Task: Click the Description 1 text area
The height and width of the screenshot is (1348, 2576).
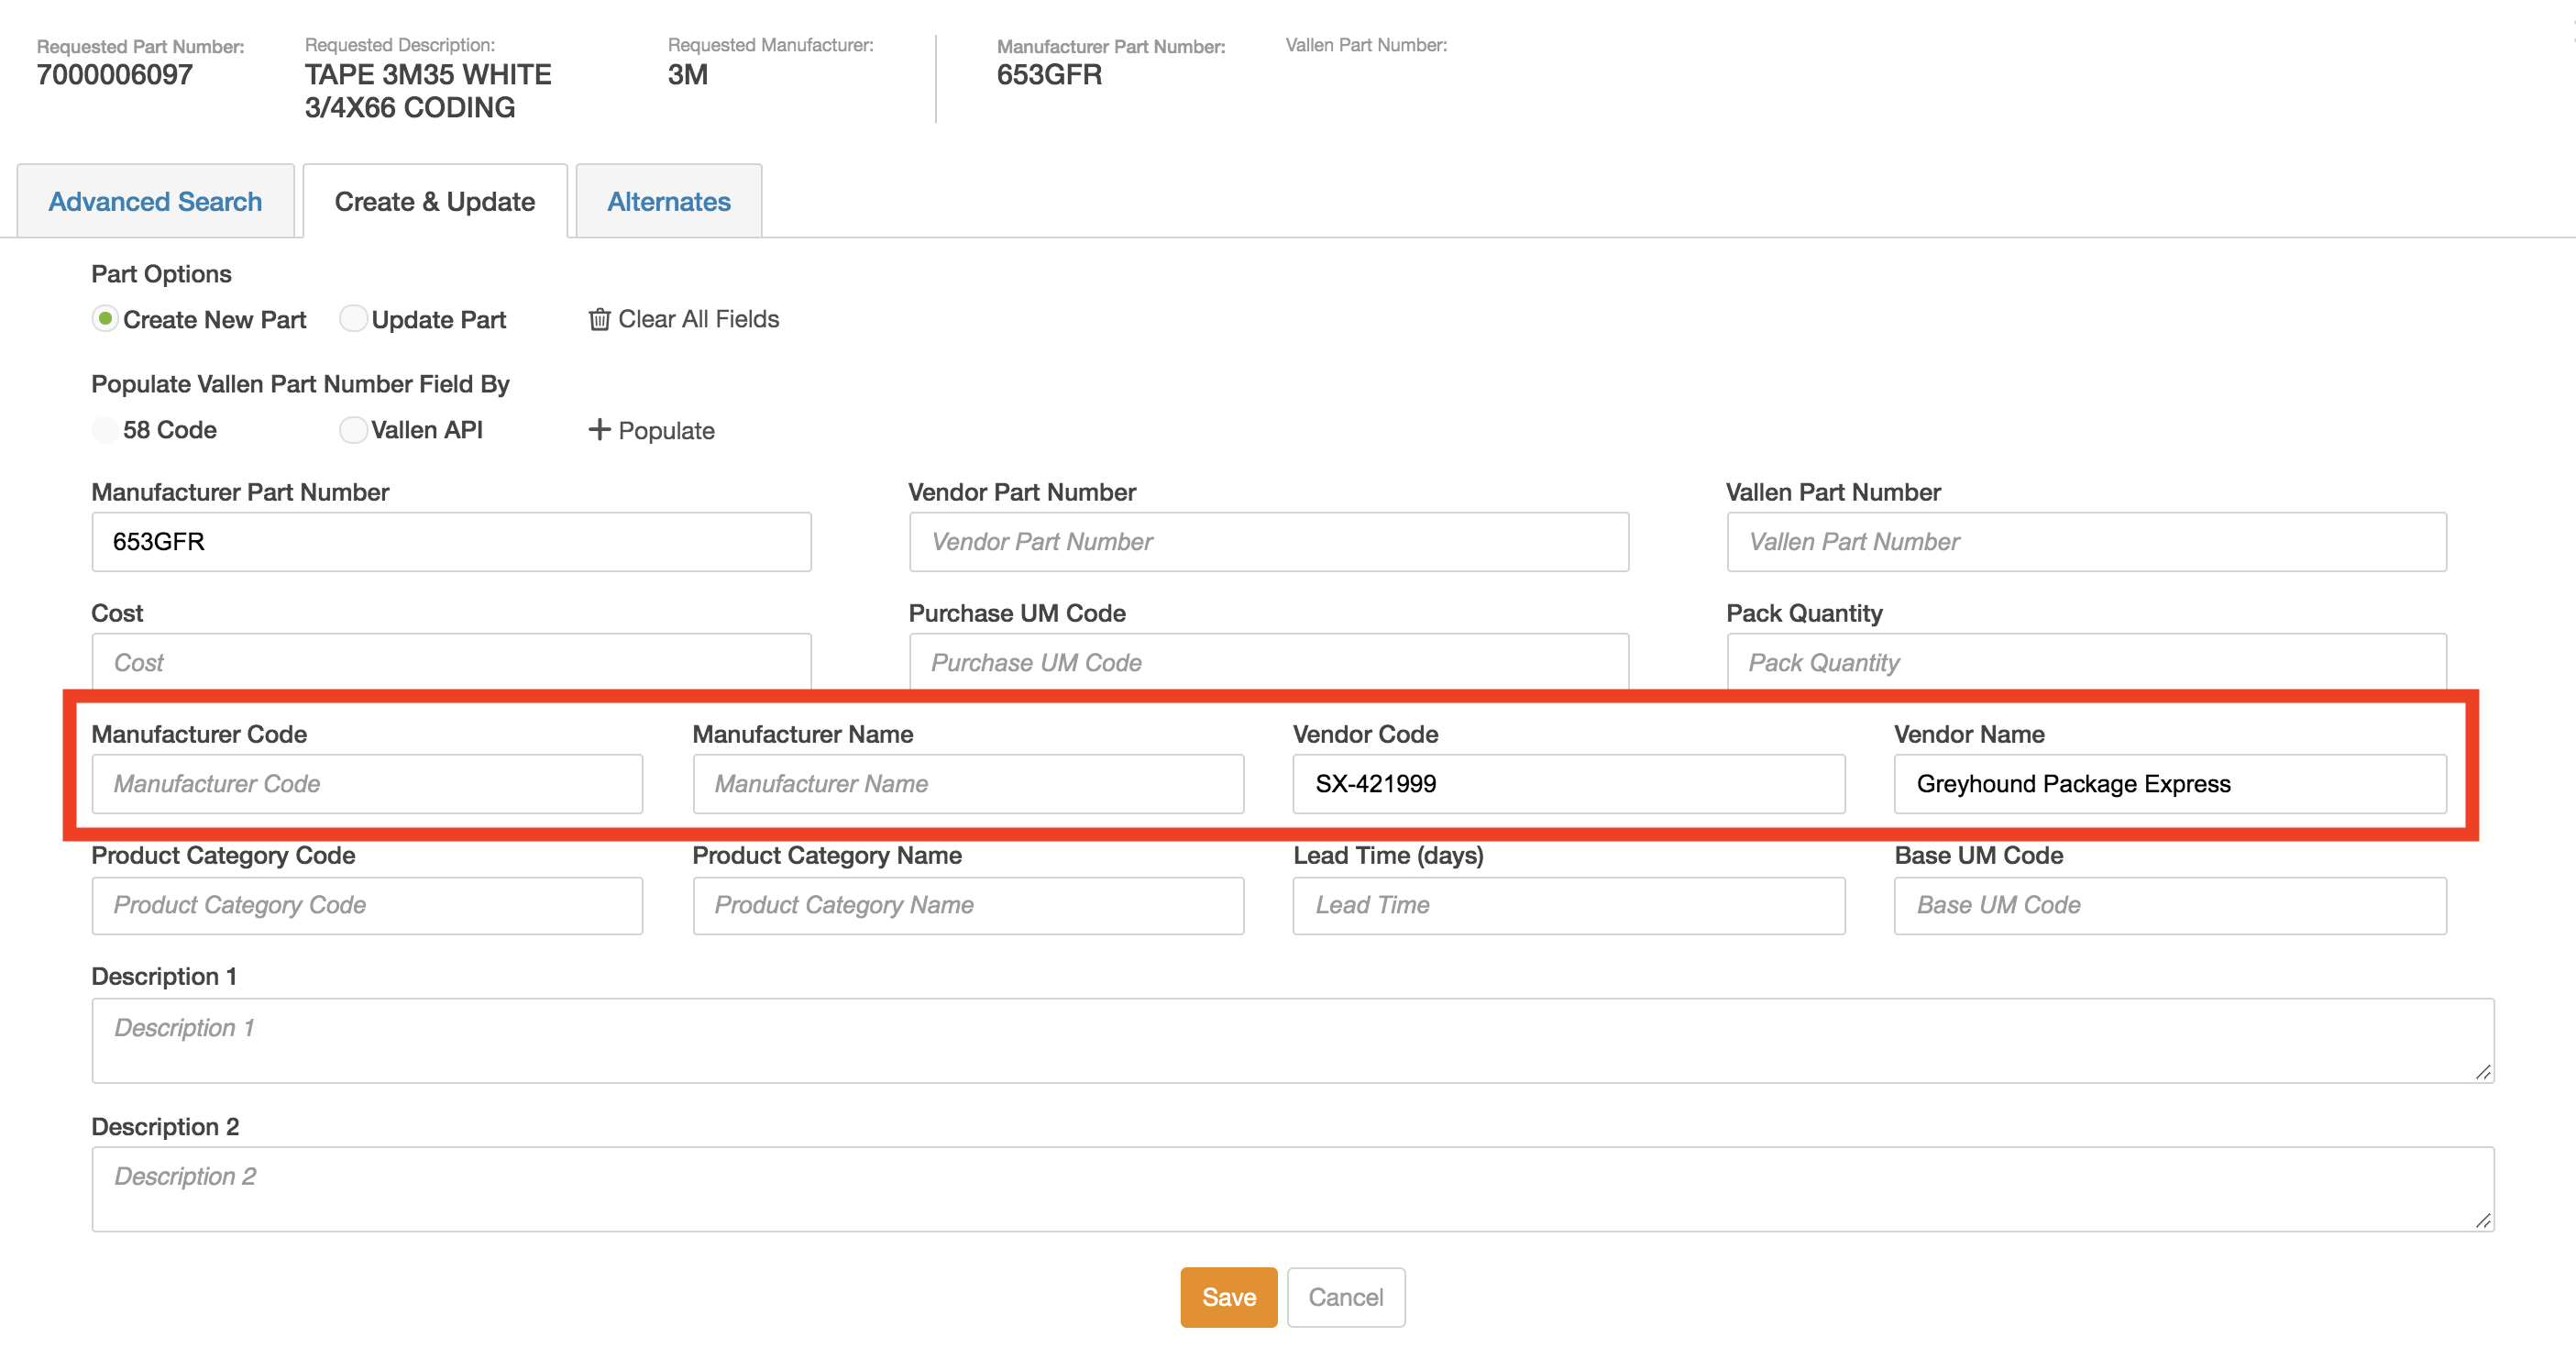Action: click(1292, 1040)
